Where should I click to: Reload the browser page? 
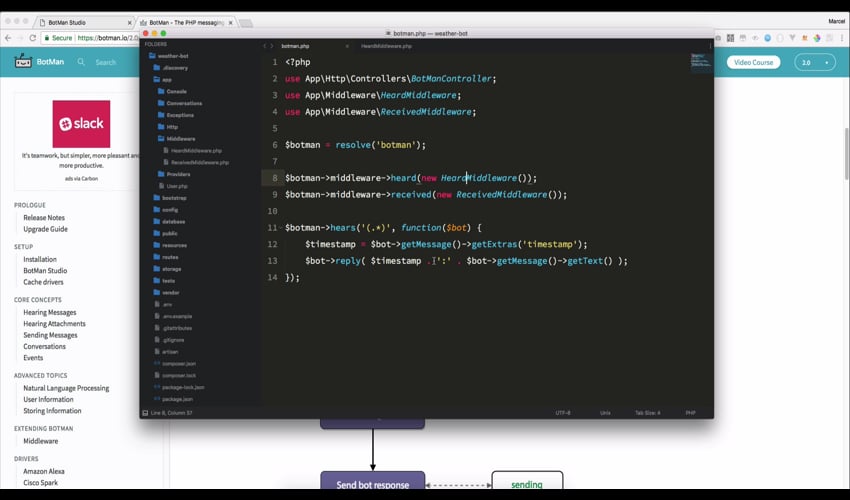point(33,38)
